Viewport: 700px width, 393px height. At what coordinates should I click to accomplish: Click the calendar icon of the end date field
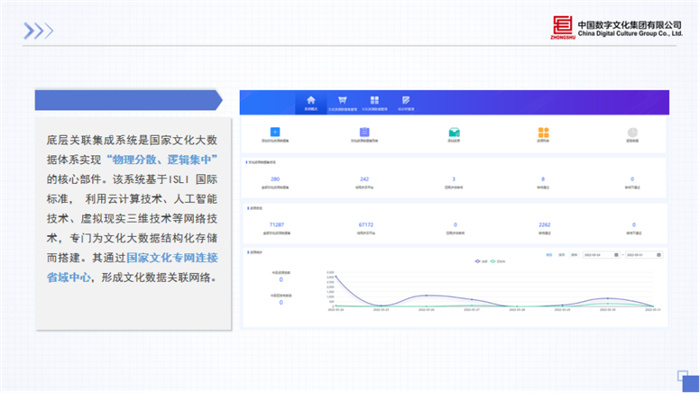click(x=658, y=255)
